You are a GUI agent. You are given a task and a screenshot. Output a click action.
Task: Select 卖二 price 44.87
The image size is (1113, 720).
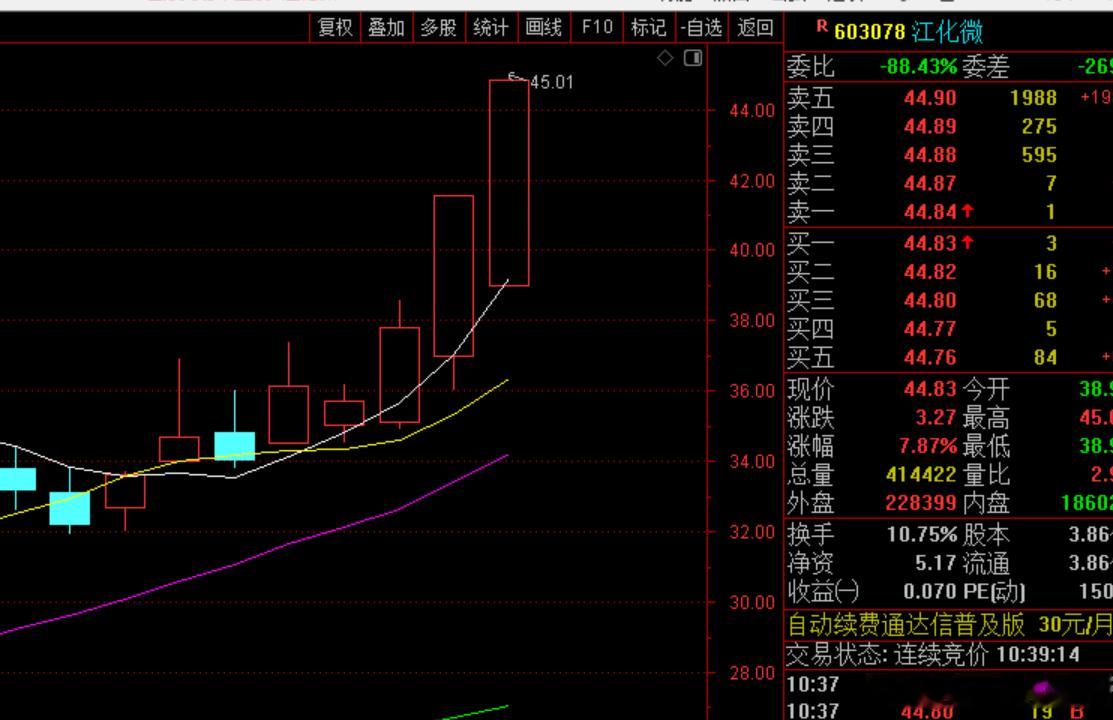tap(930, 183)
